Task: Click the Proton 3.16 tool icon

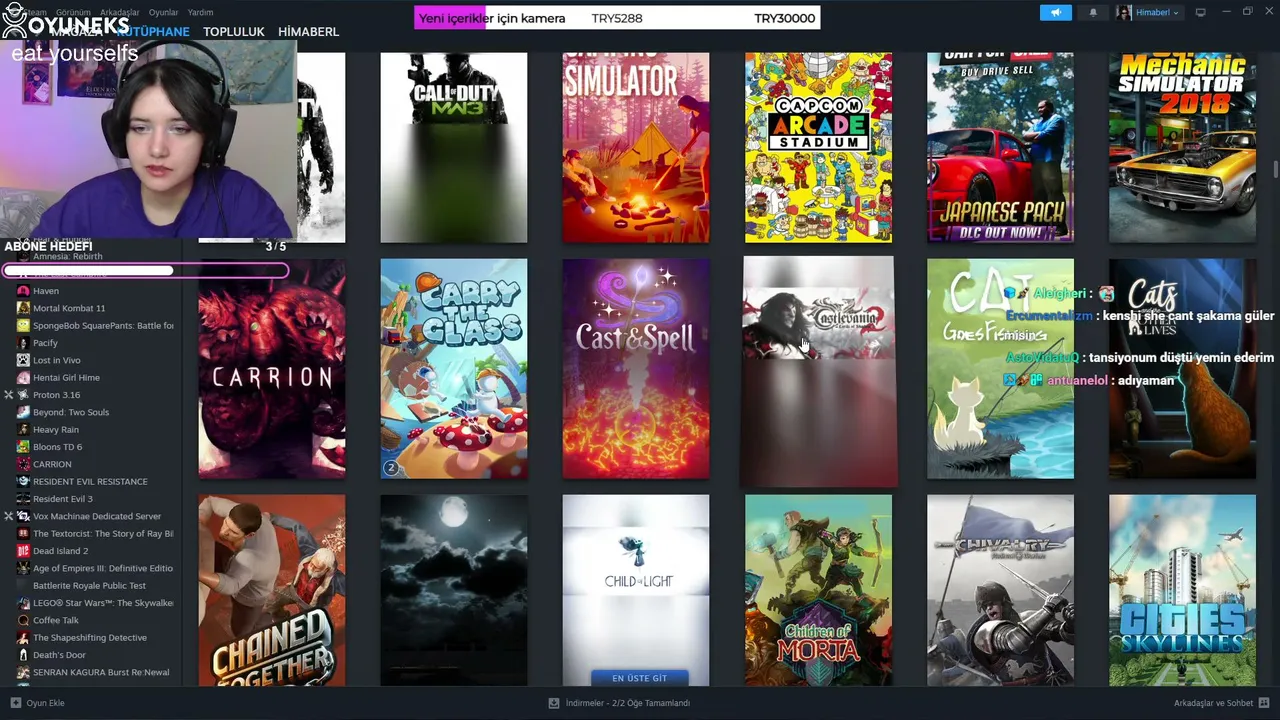Action: pyautogui.click(x=23, y=395)
